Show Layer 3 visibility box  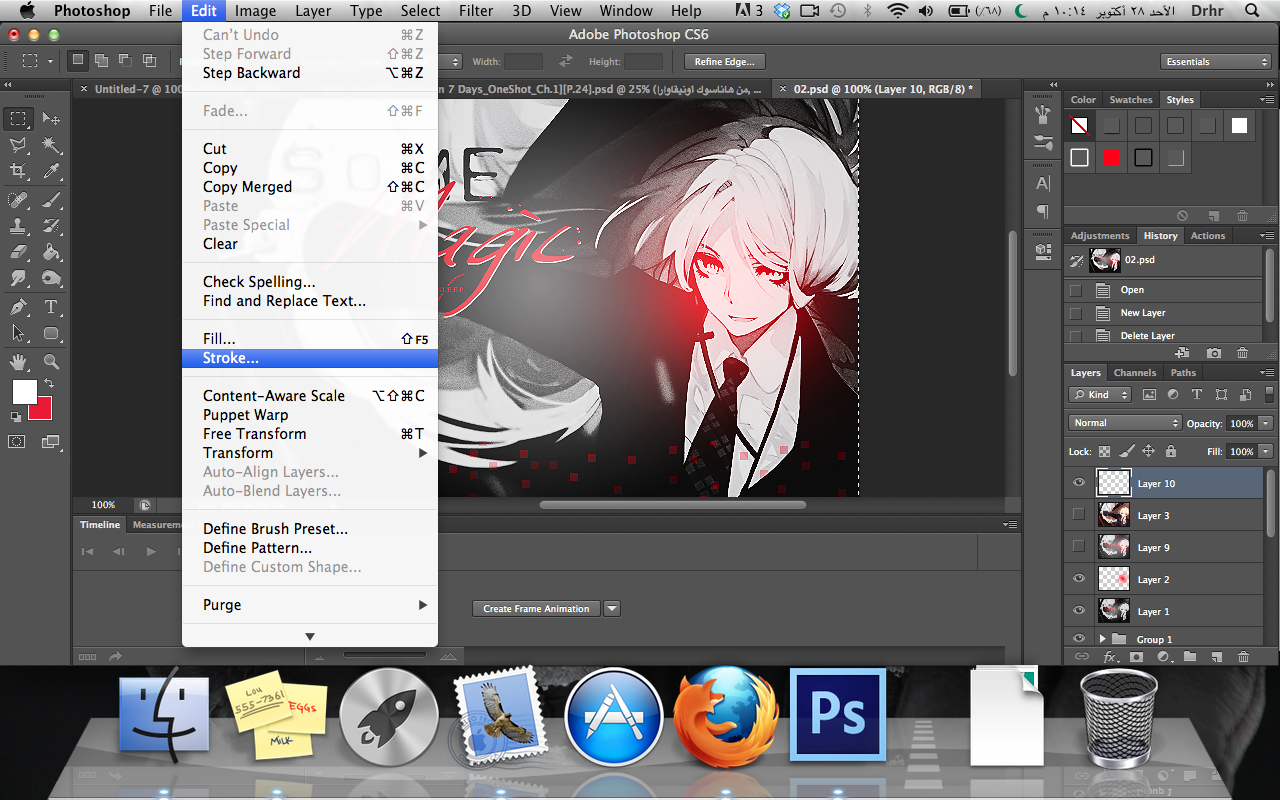coord(1079,515)
